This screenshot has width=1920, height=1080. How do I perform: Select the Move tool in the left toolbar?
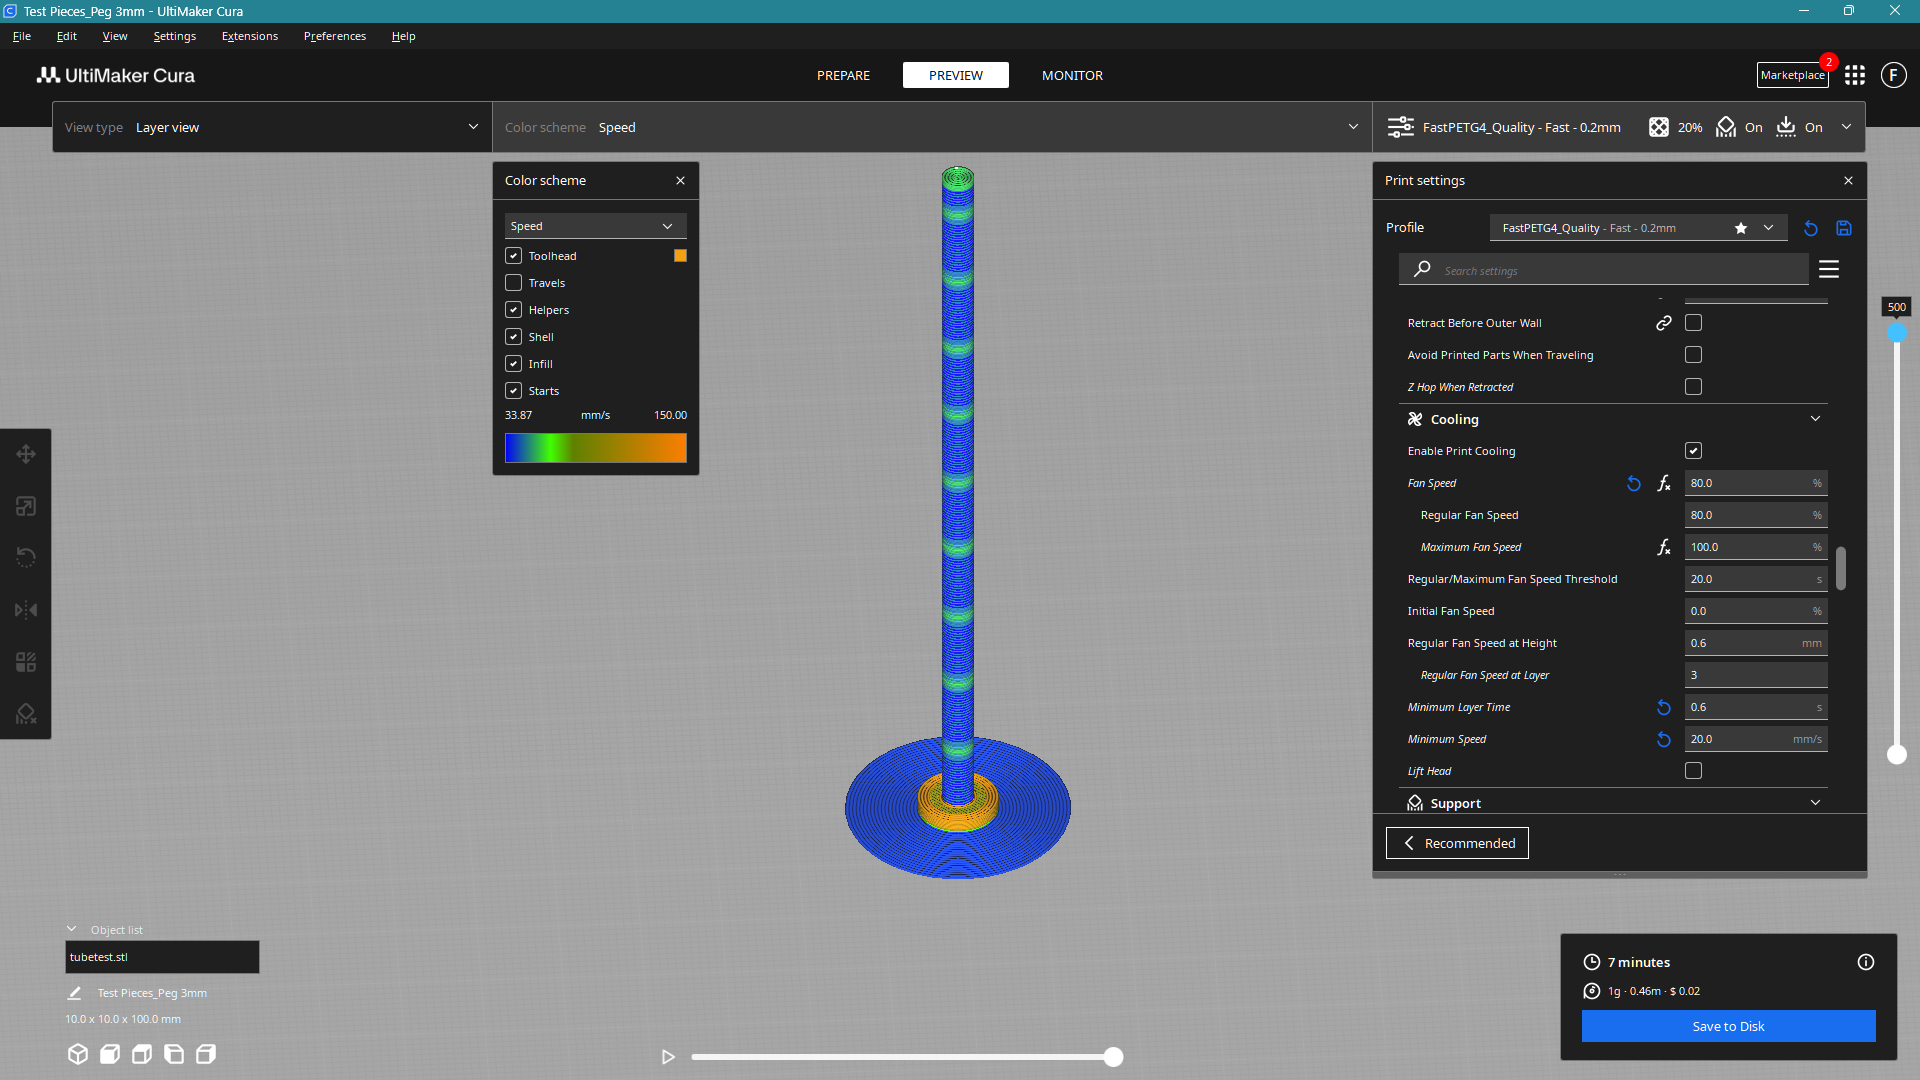(26, 453)
